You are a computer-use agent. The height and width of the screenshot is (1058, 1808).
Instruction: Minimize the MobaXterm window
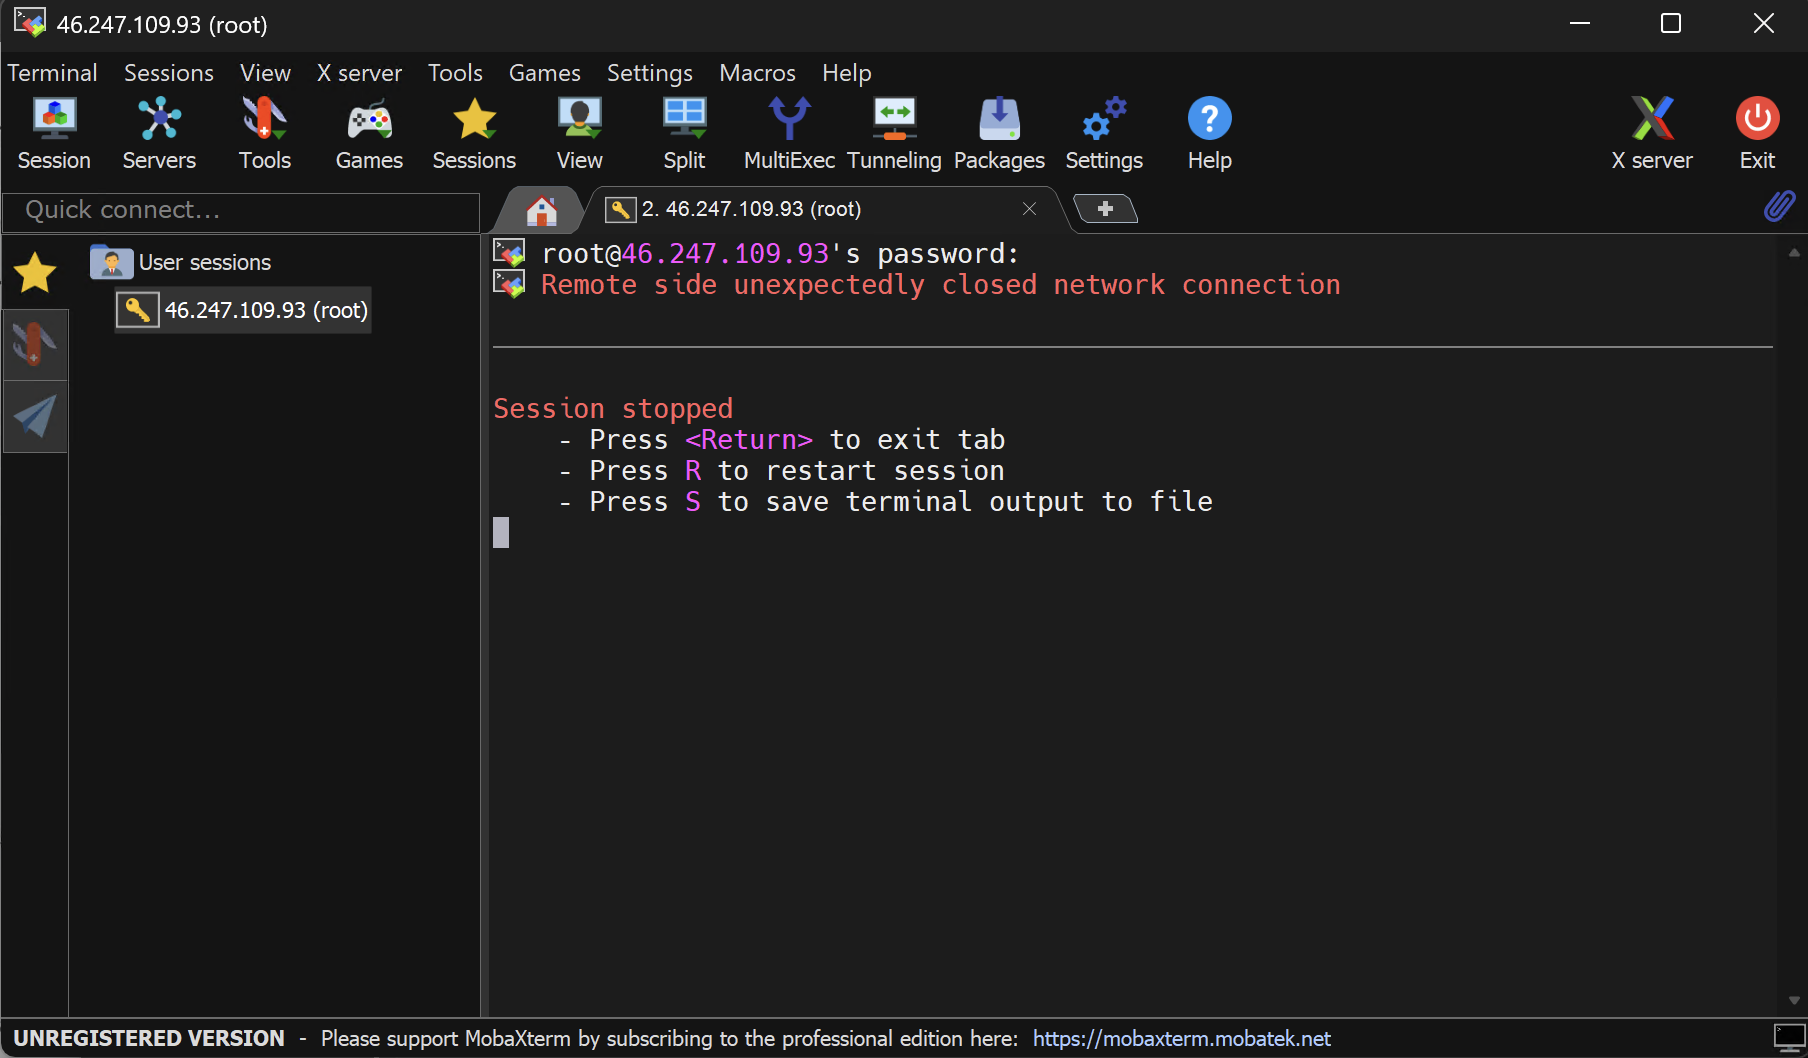coord(1580,23)
